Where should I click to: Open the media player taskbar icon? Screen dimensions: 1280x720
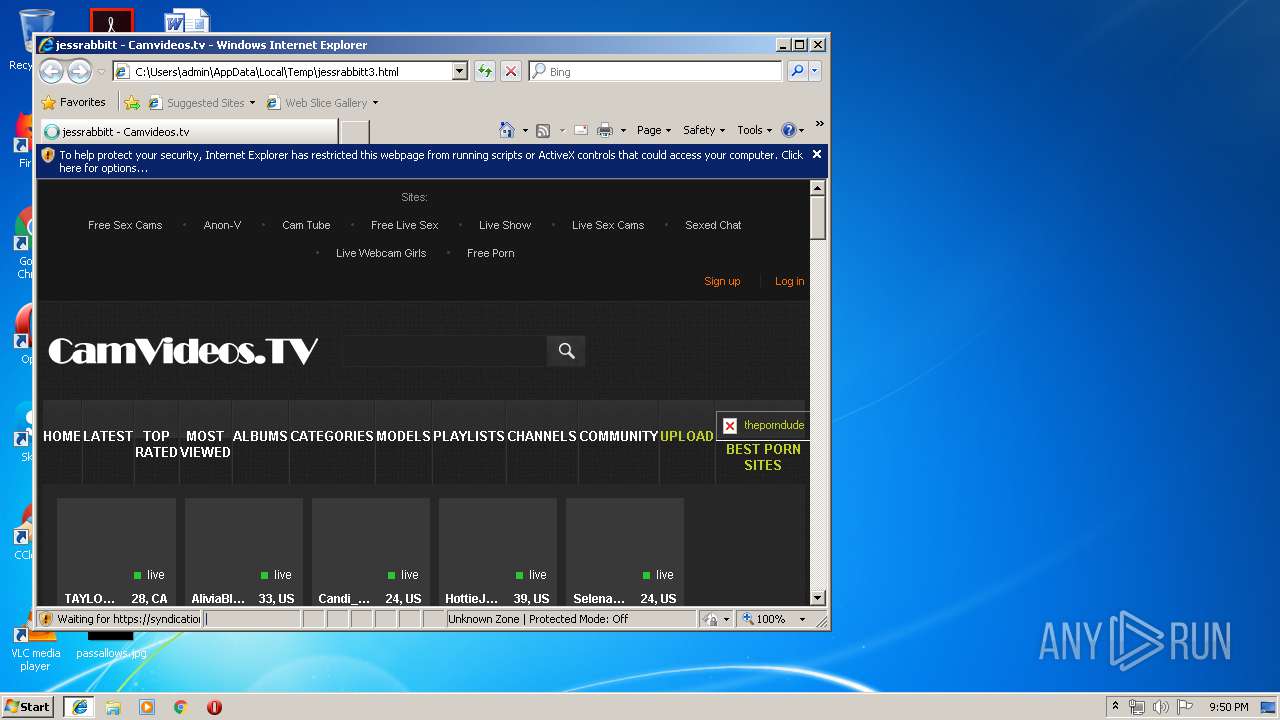(x=147, y=707)
